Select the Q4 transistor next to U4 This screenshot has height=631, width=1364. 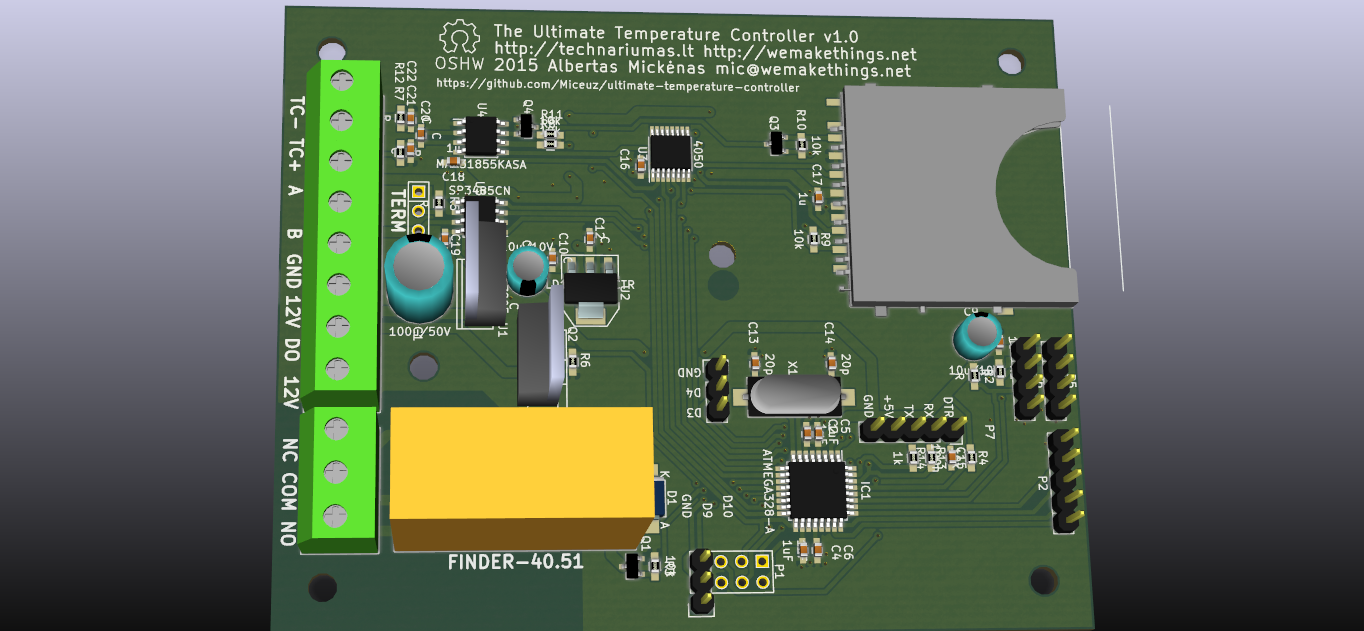pos(526,124)
